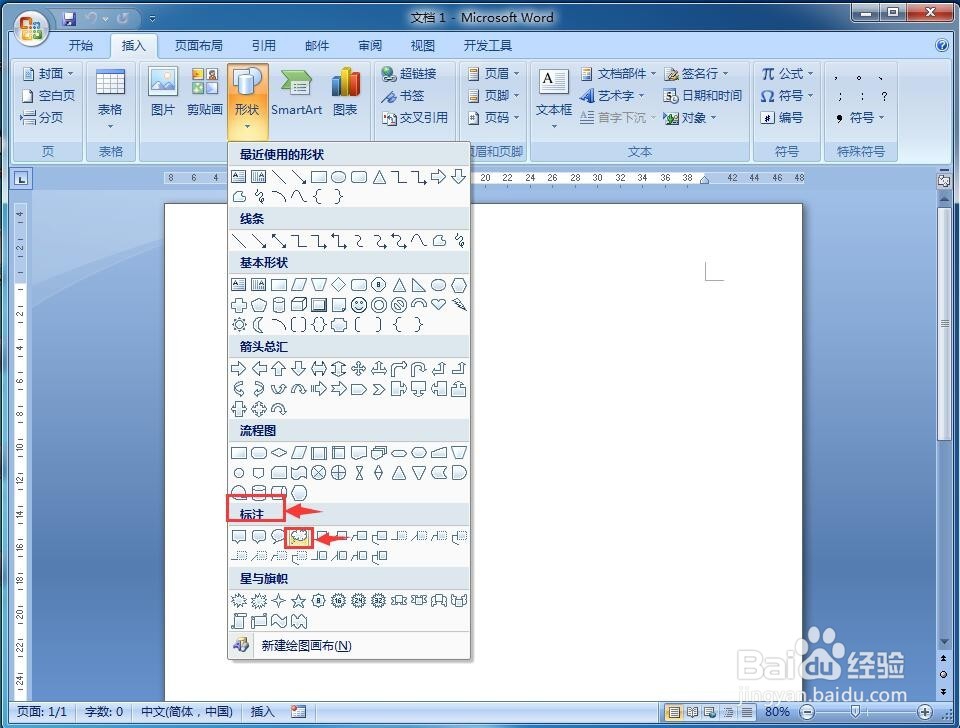960x728 pixels.
Task: Select the double arrow line shape
Action: 279,241
